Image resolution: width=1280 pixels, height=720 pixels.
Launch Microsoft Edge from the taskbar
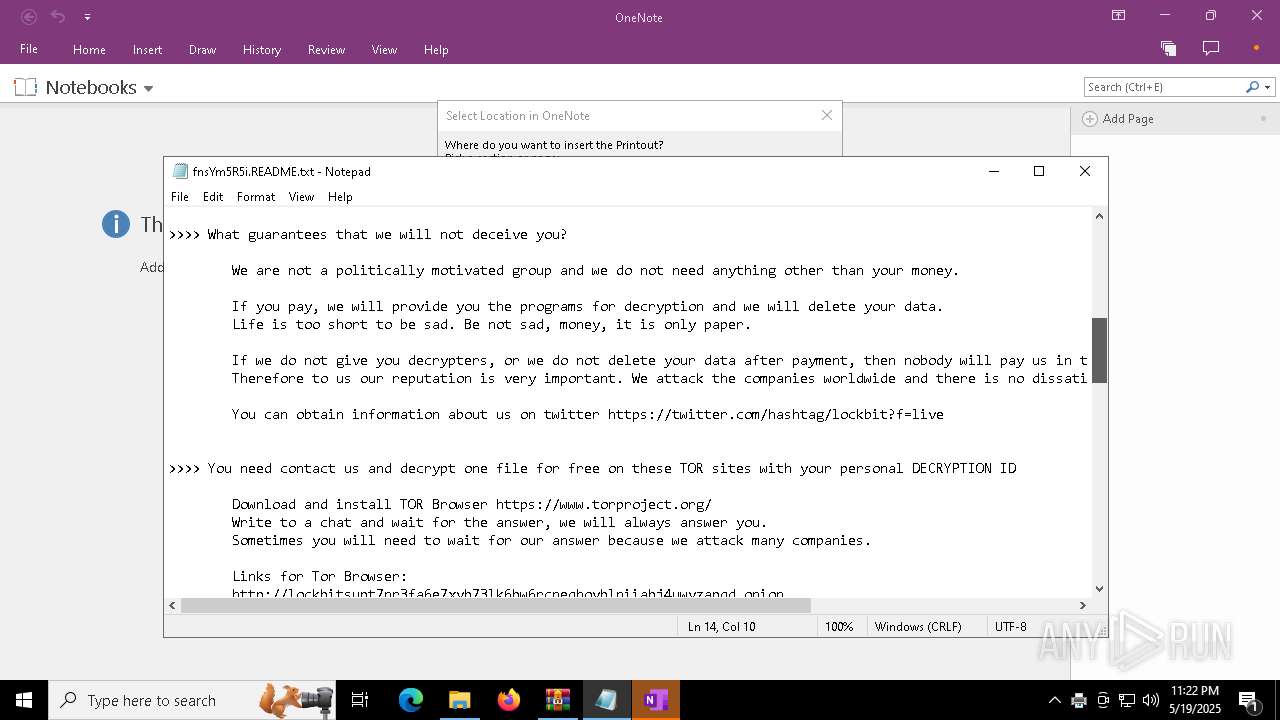coord(411,700)
